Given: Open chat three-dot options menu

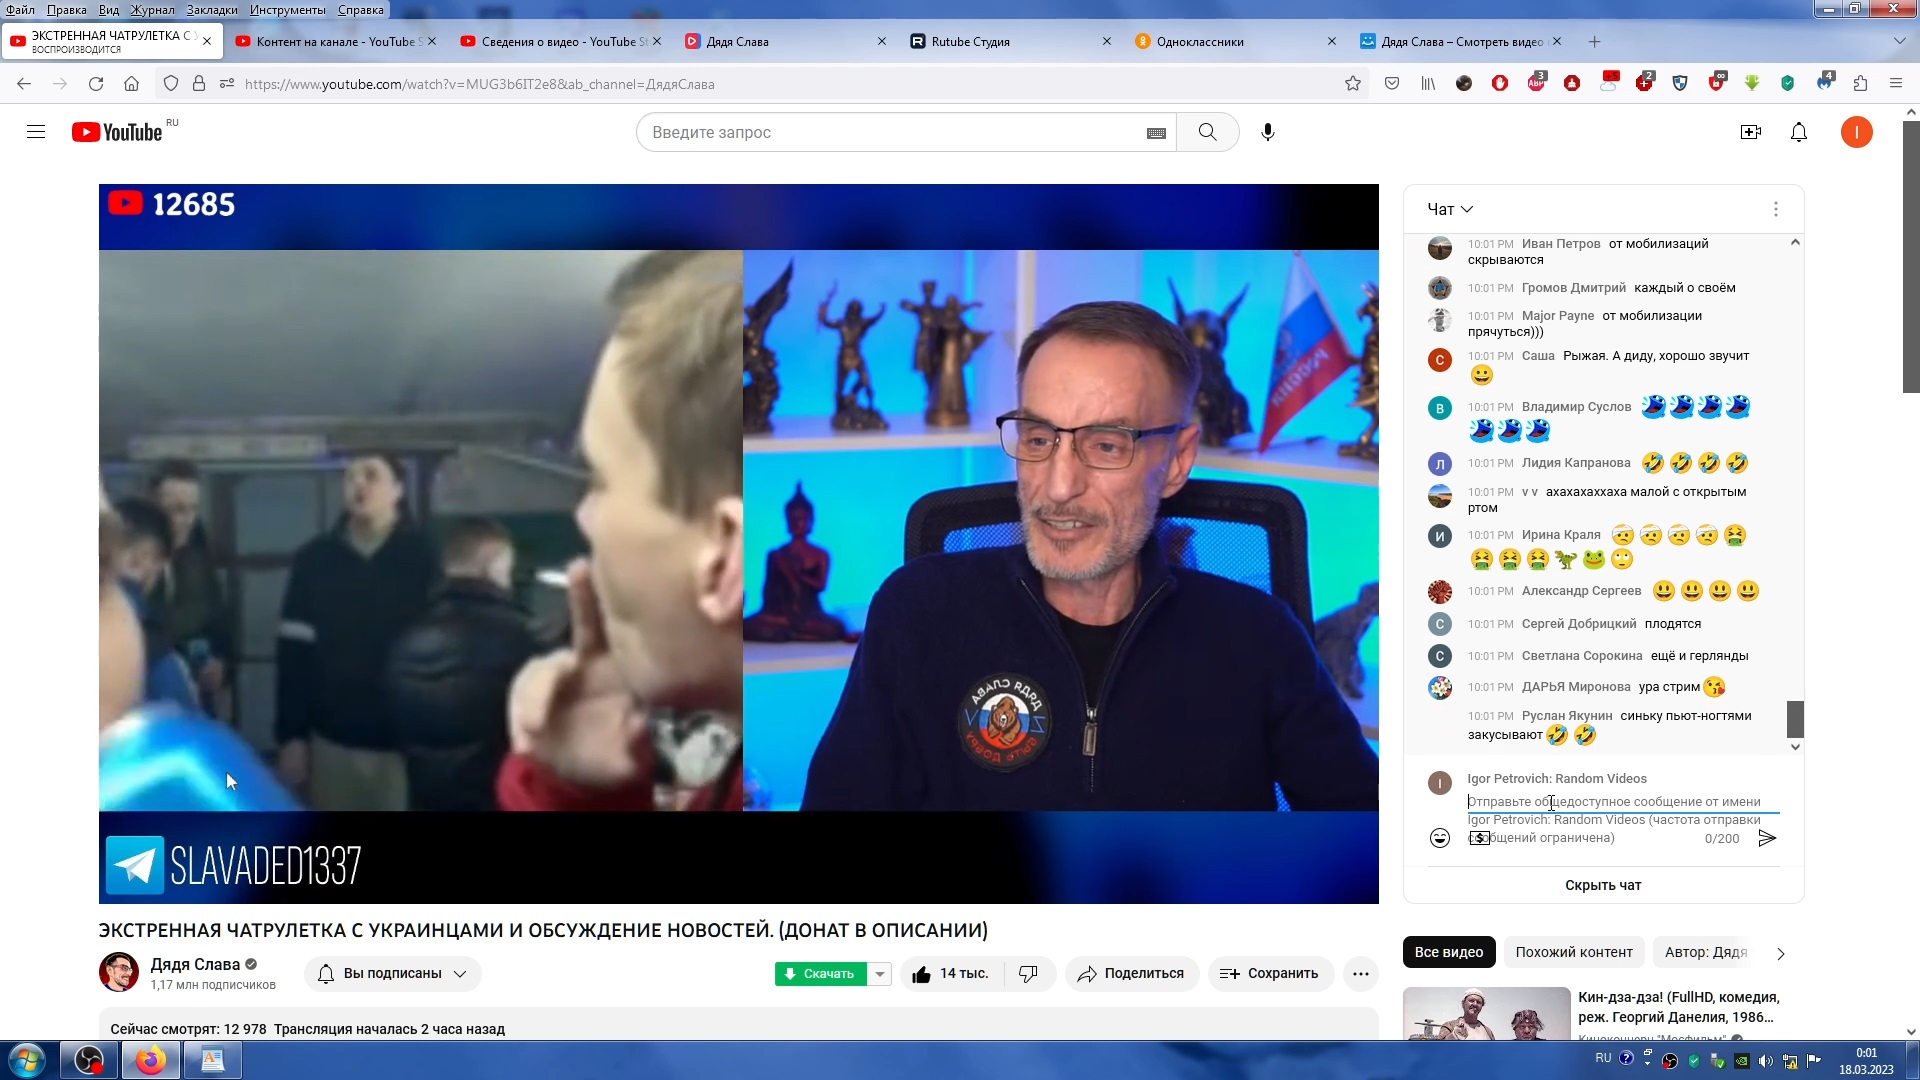Looking at the screenshot, I should [1775, 209].
